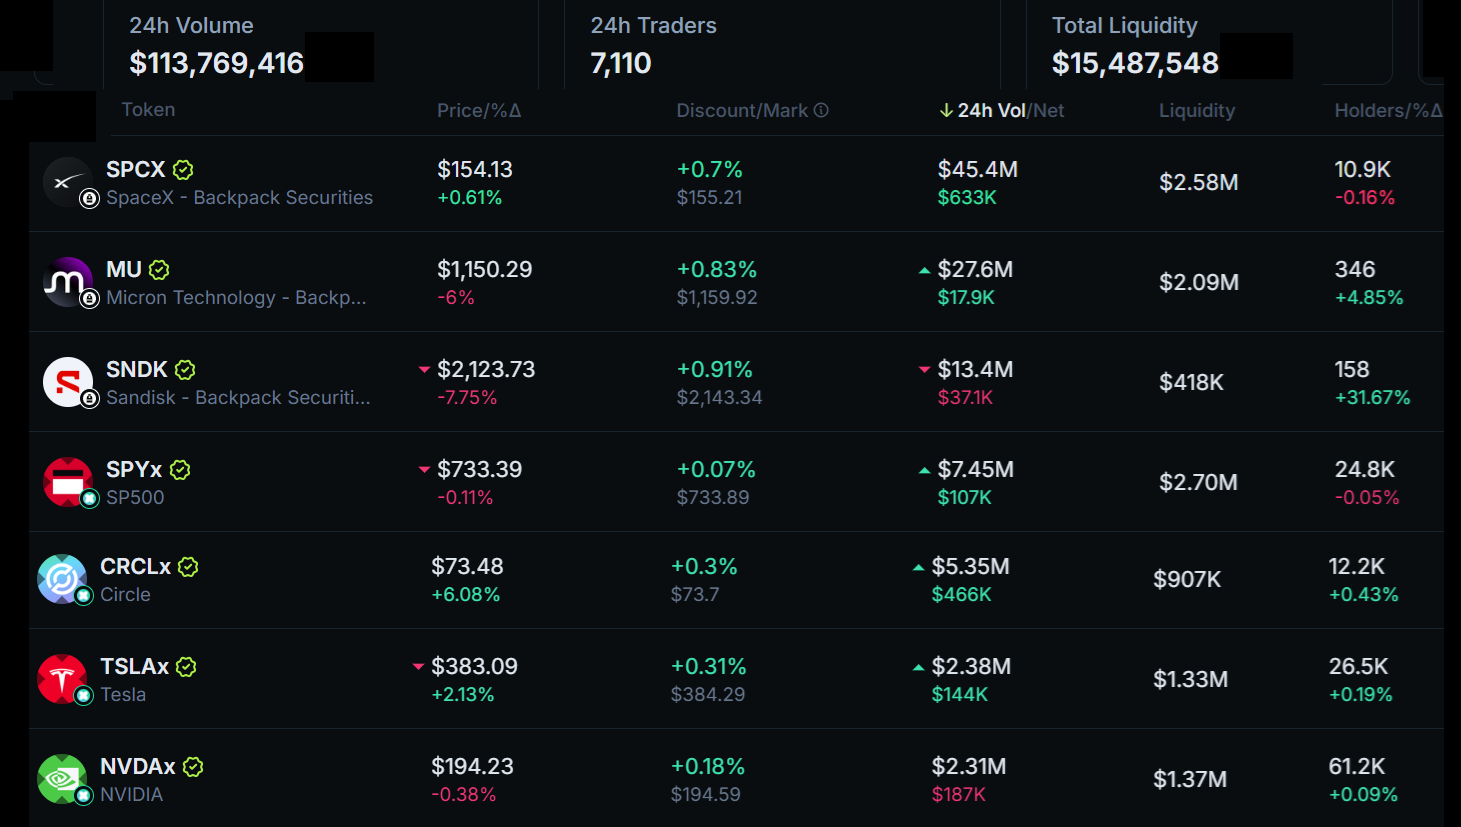Click red down arrow beside TSLAx price
This screenshot has height=827, width=1461.
click(418, 666)
